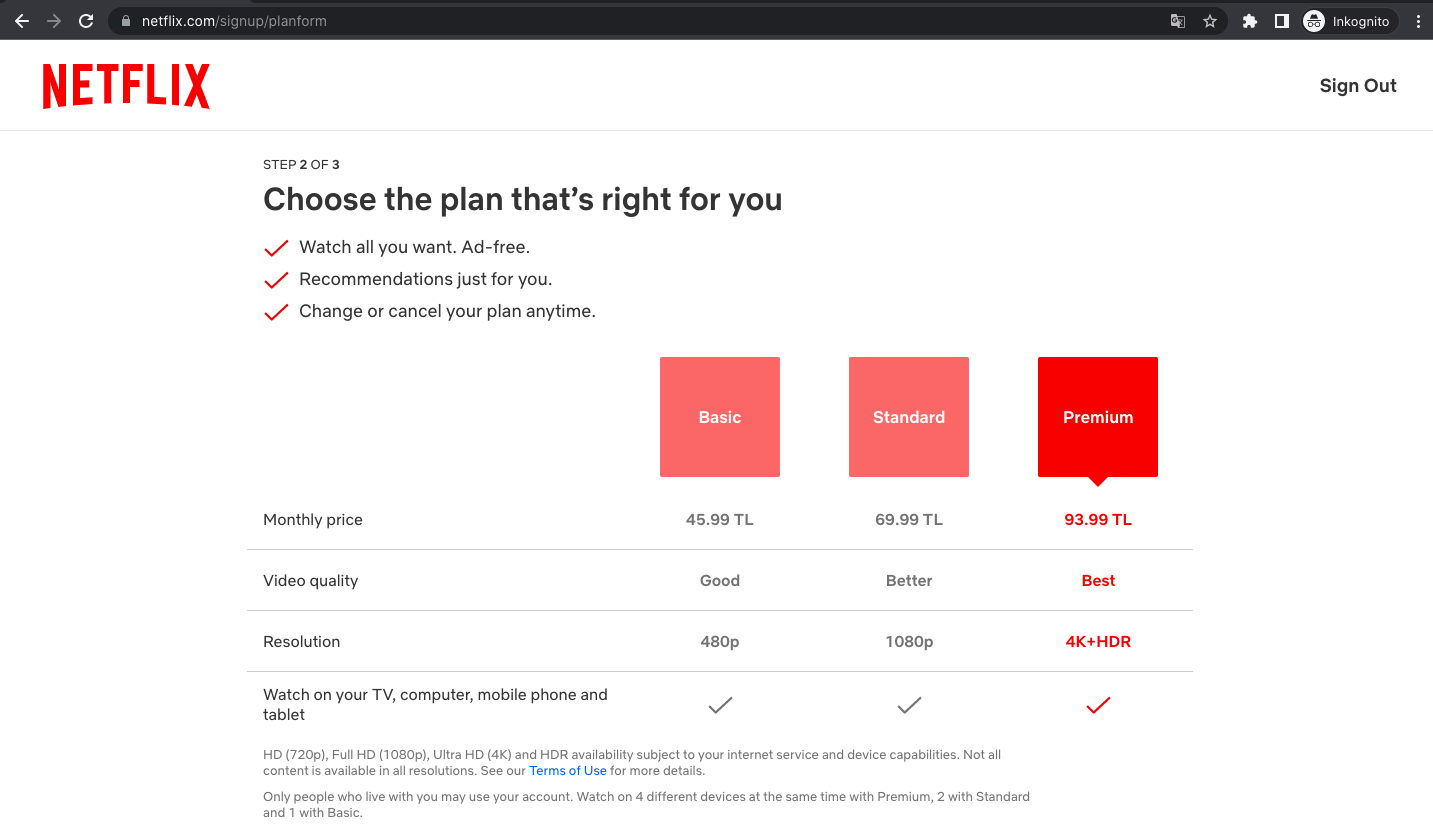Screen dimensions: 1433x840
Task: Click the Standard 1080p resolution cell
Action: [x=909, y=642]
